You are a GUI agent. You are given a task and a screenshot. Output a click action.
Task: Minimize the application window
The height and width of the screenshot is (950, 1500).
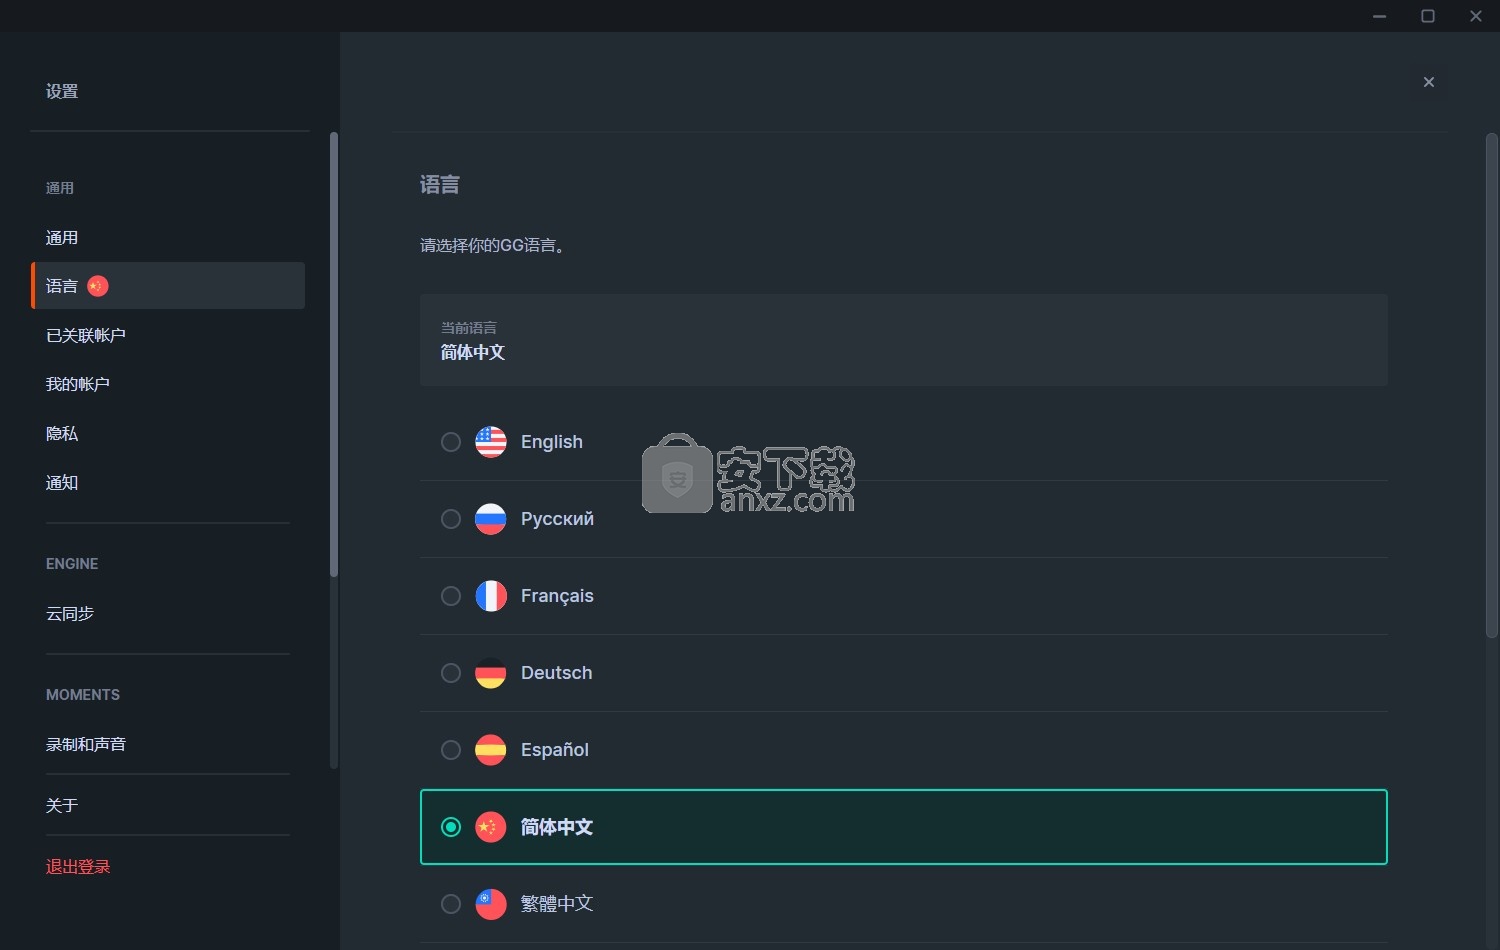pos(1380,16)
